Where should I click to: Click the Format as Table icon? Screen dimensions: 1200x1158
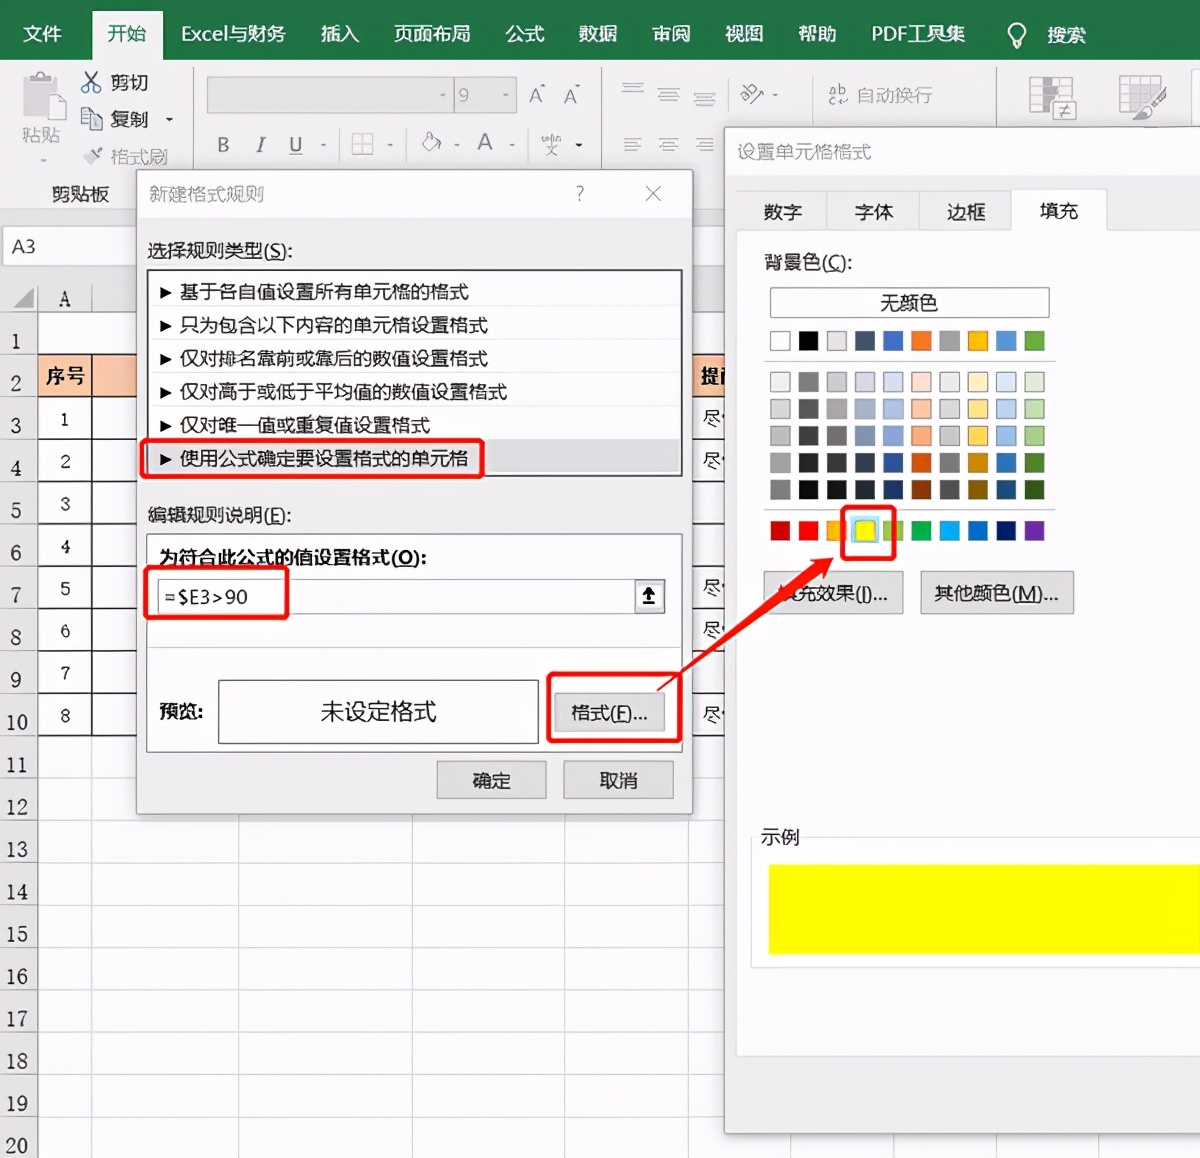click(x=1142, y=97)
